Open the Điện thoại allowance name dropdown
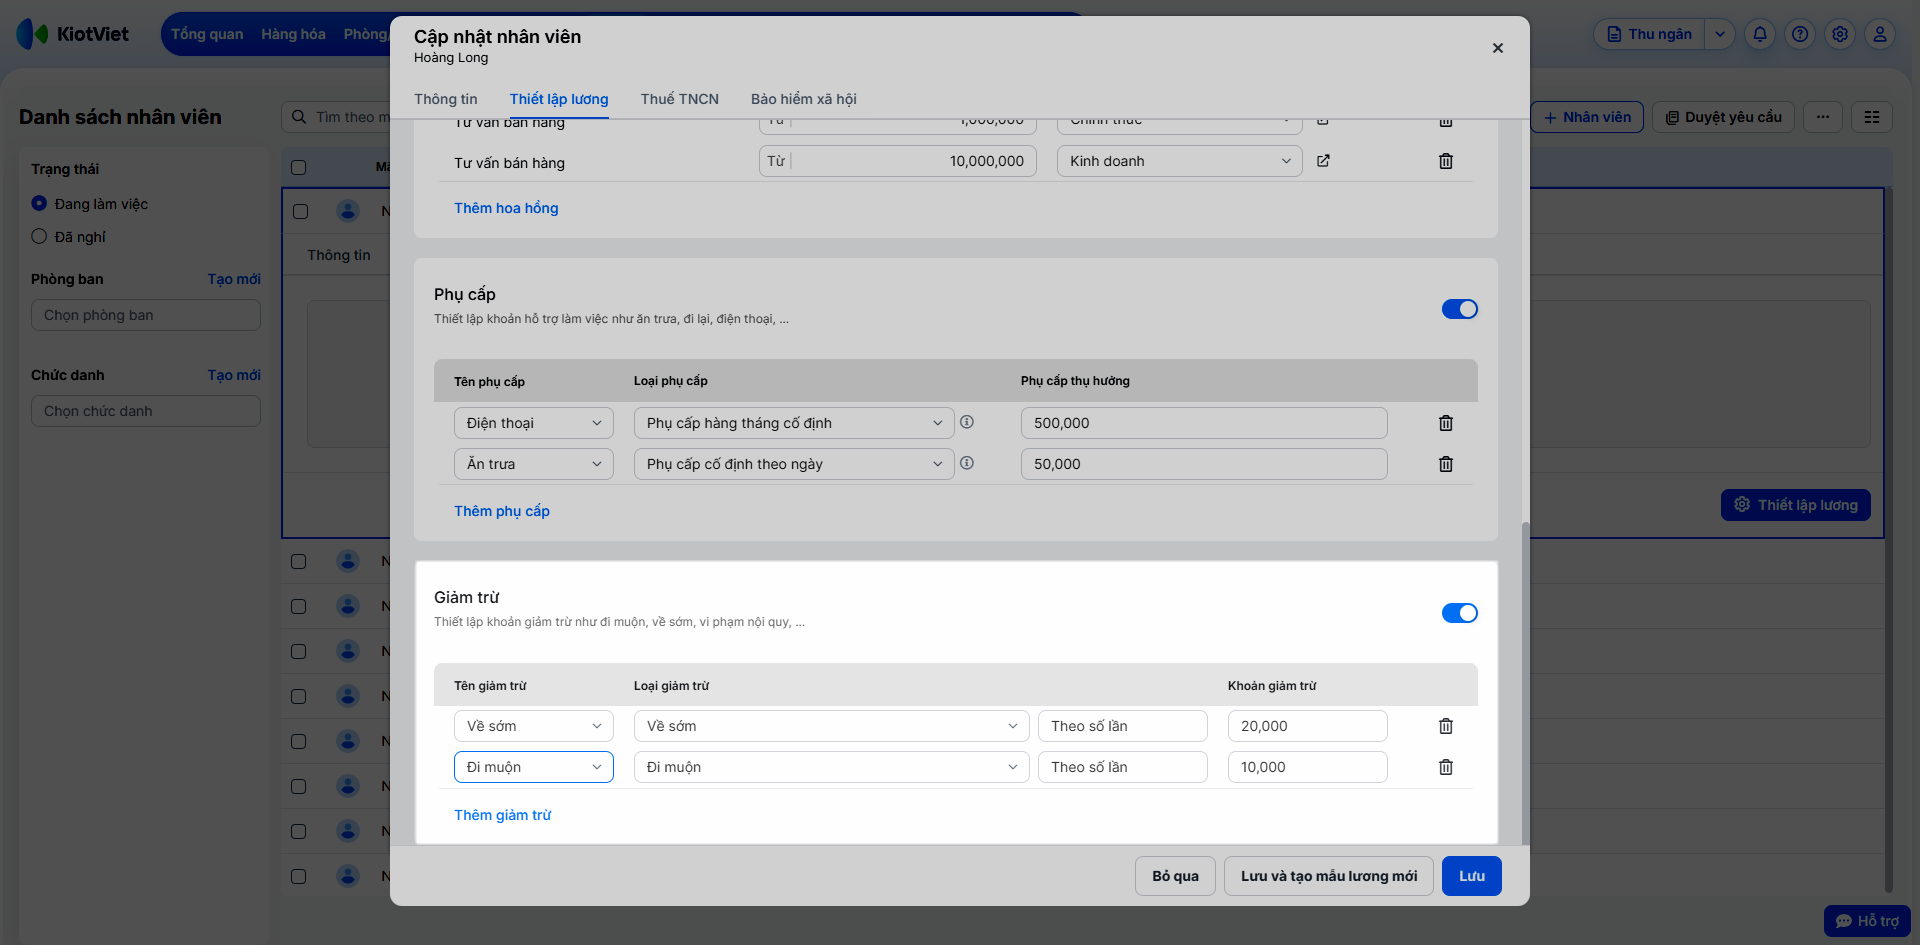Viewport: 1920px width, 945px height. [x=534, y=423]
